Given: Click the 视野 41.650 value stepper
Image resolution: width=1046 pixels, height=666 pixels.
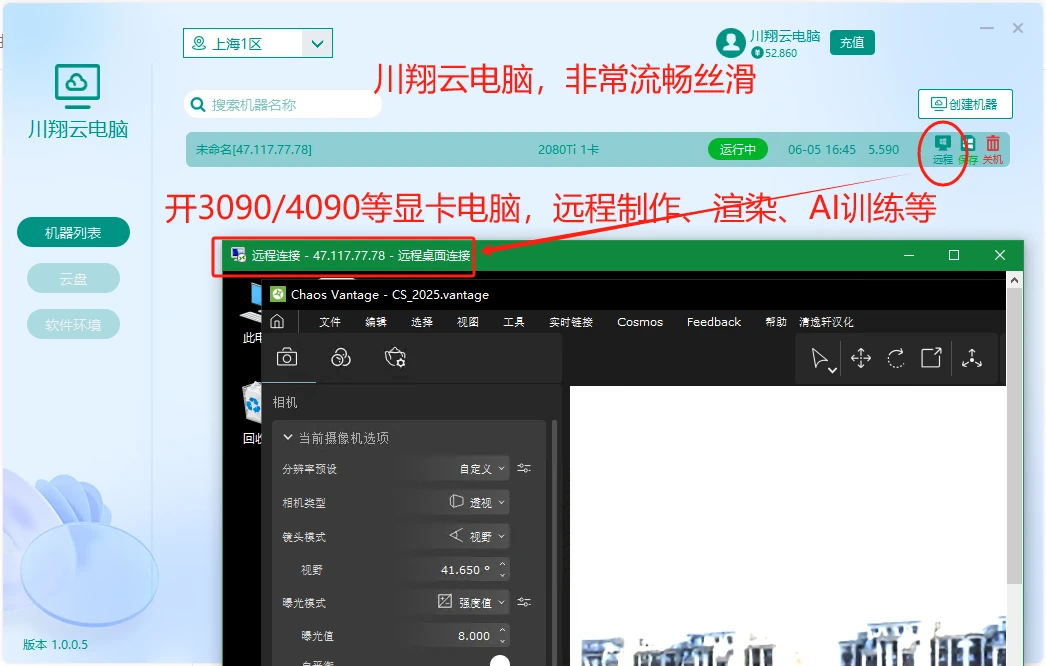Looking at the screenshot, I should tap(503, 569).
